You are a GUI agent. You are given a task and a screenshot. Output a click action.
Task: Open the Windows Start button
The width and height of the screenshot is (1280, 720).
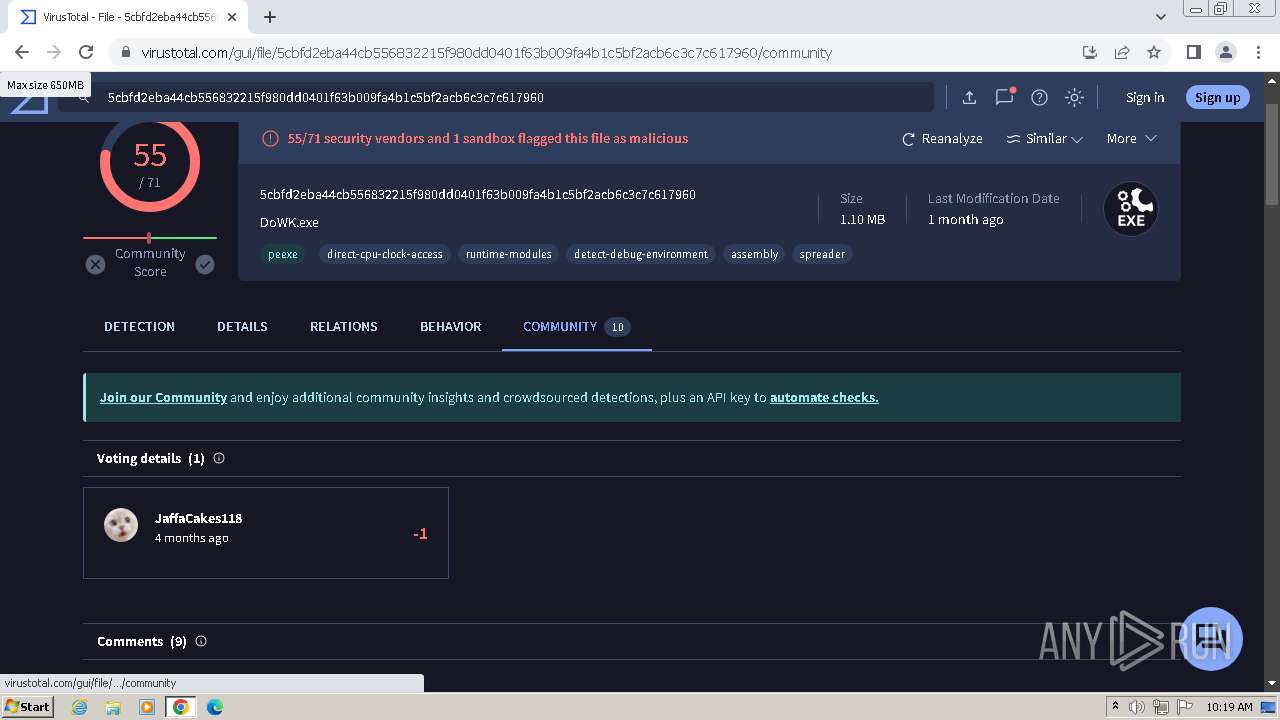click(x=28, y=706)
